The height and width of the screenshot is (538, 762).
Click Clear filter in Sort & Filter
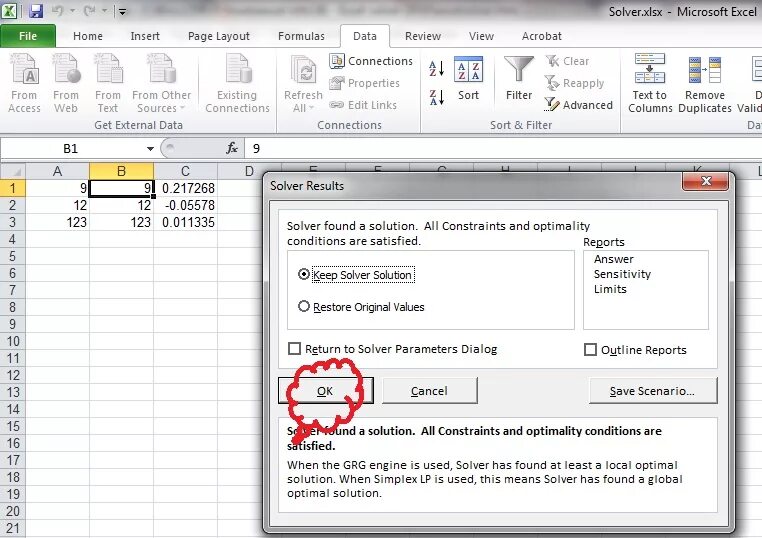568,61
